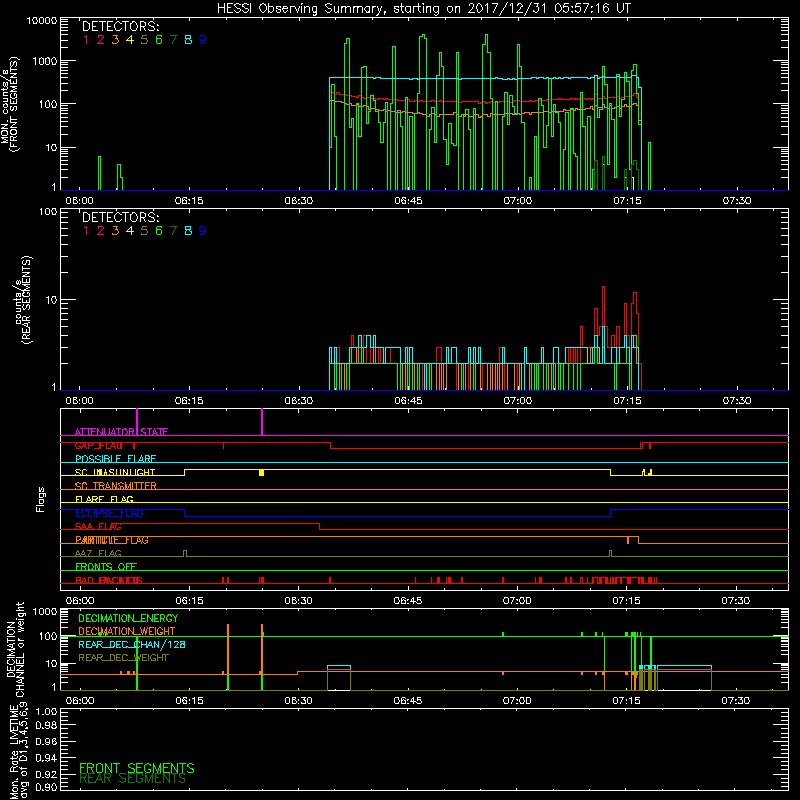Select blue detector 9 in front-segments legend
The width and height of the screenshot is (800, 800).
[203, 40]
